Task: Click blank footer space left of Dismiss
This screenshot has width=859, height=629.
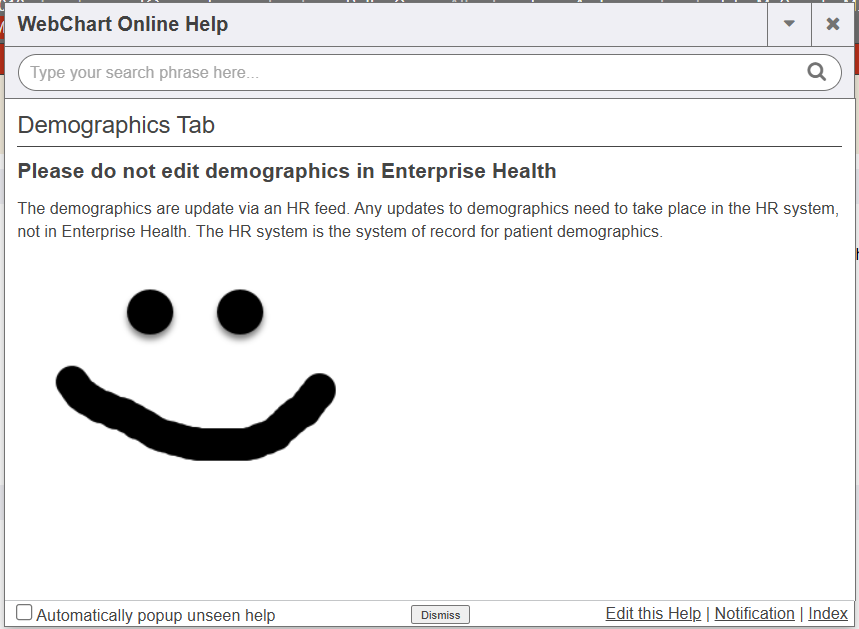Action: coord(340,614)
